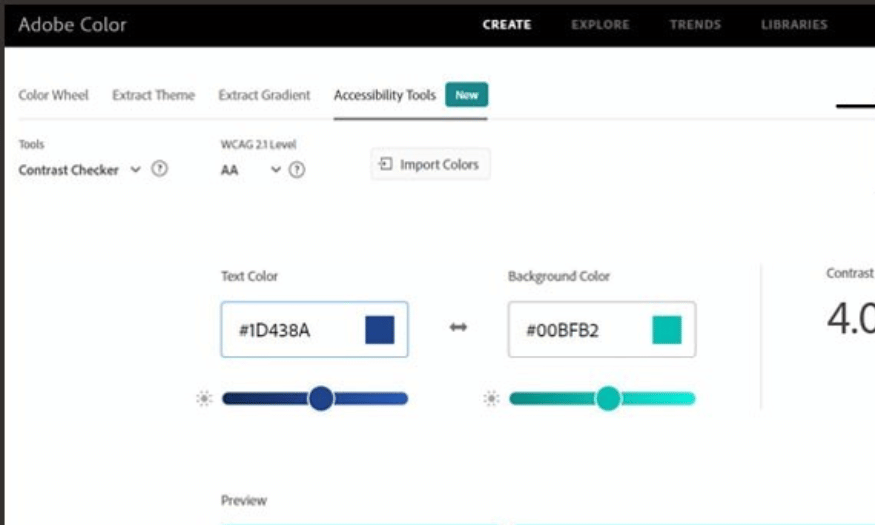Click the Import Colors button
Viewport: 875px width, 525px height.
pos(430,164)
